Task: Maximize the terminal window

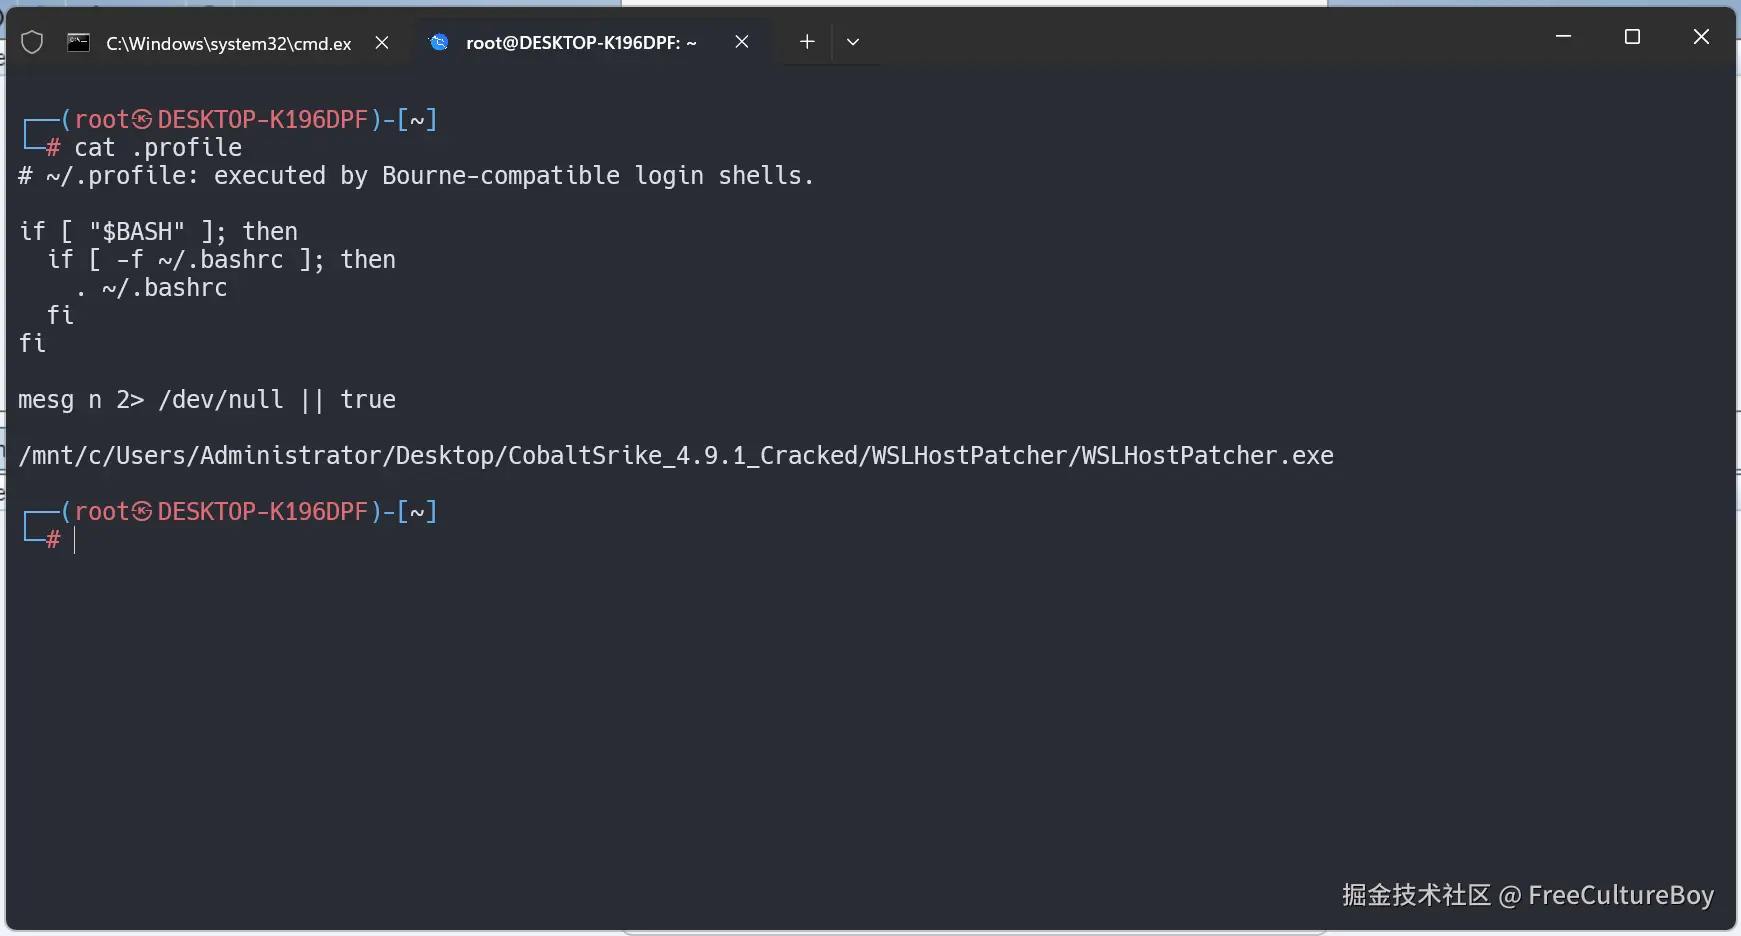Action: [x=1632, y=37]
